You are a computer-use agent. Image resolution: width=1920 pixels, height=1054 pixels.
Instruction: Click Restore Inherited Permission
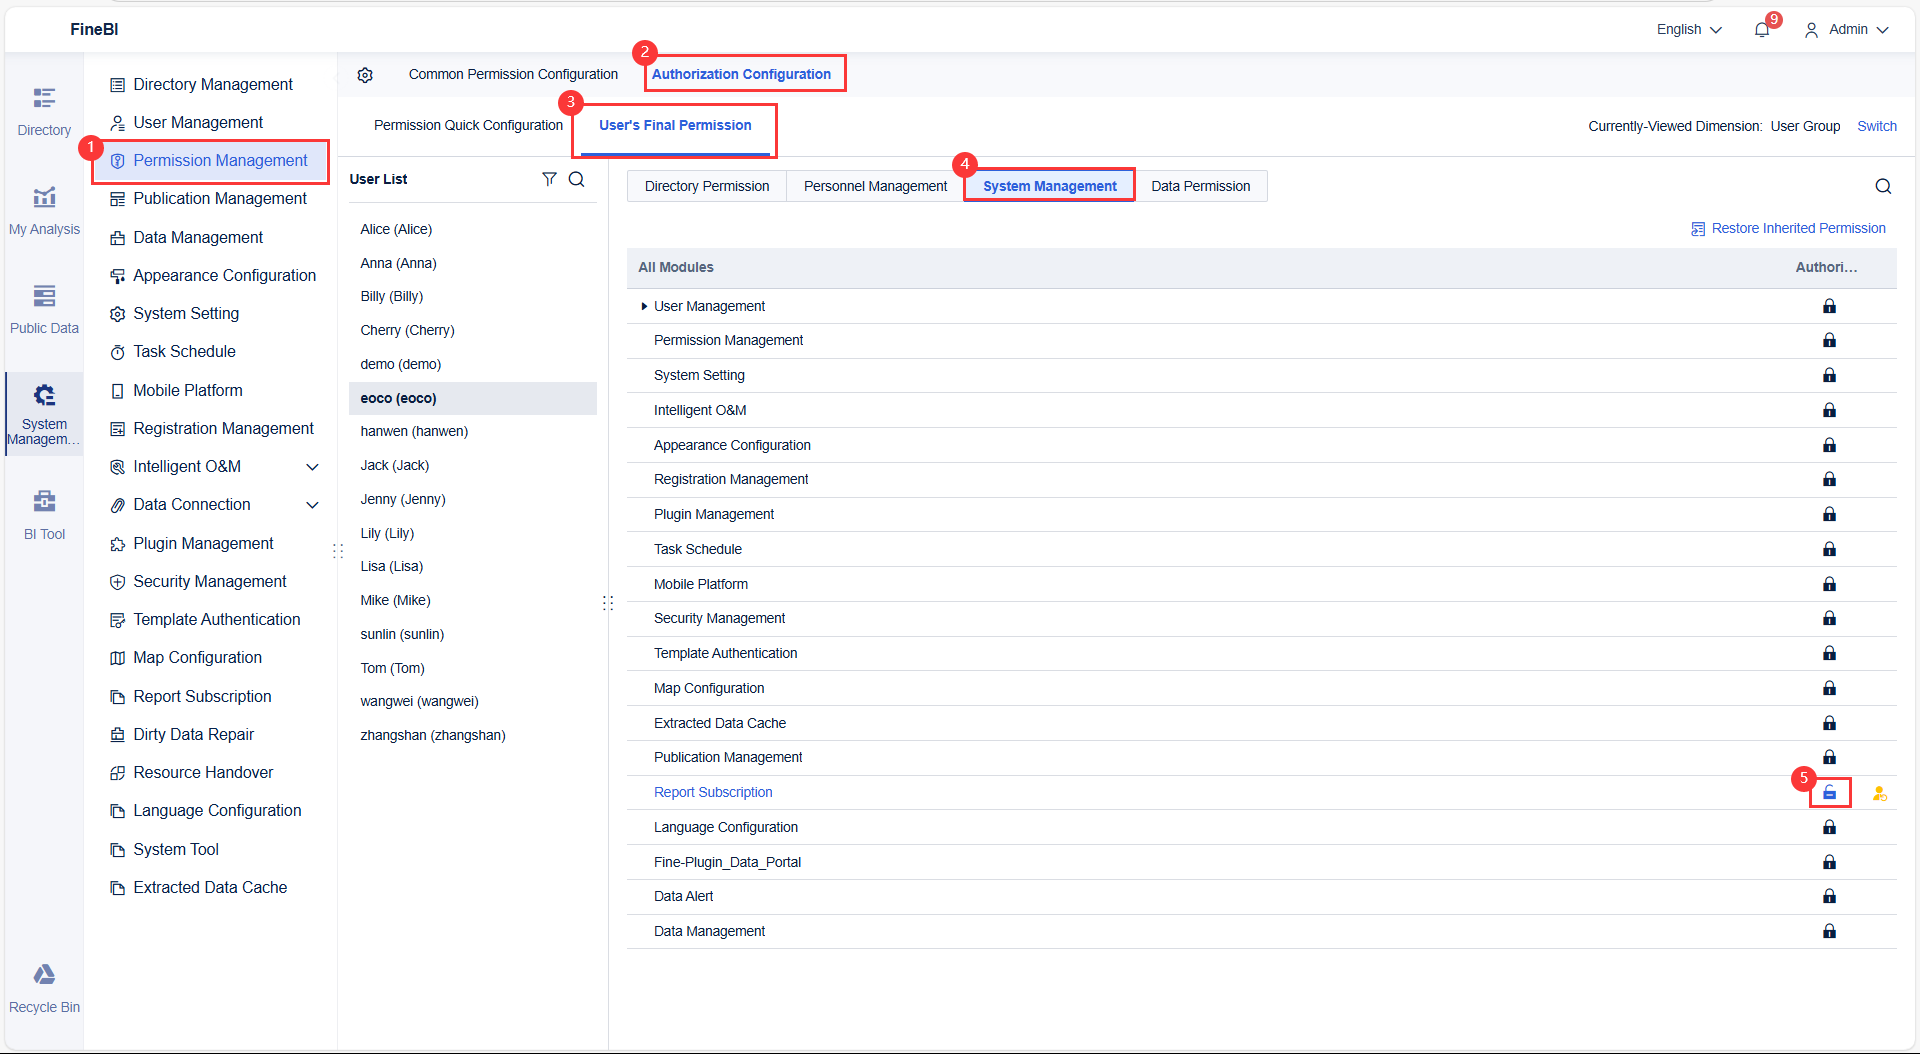1788,229
